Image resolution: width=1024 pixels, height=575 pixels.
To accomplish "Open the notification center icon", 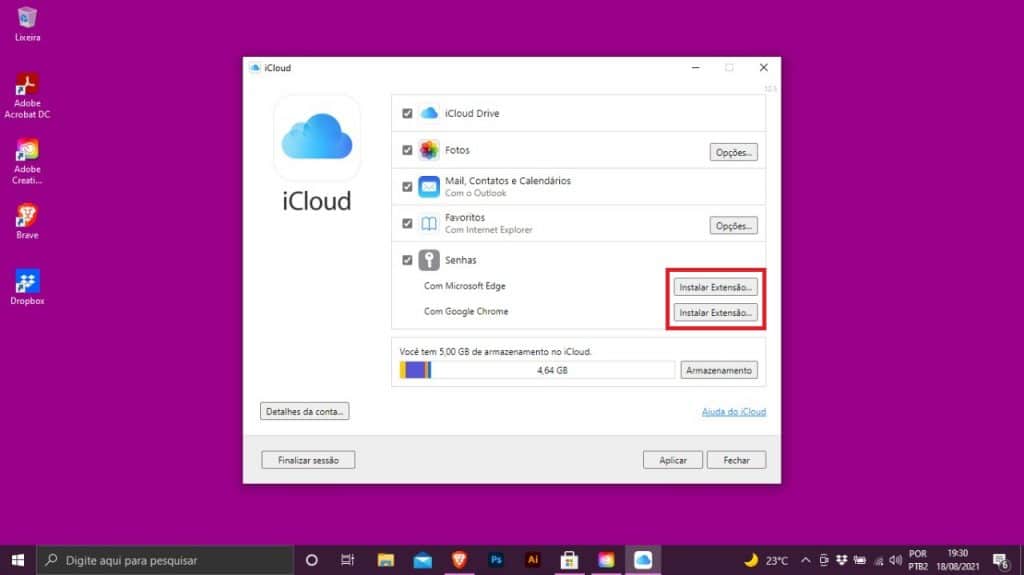I will 1000,560.
